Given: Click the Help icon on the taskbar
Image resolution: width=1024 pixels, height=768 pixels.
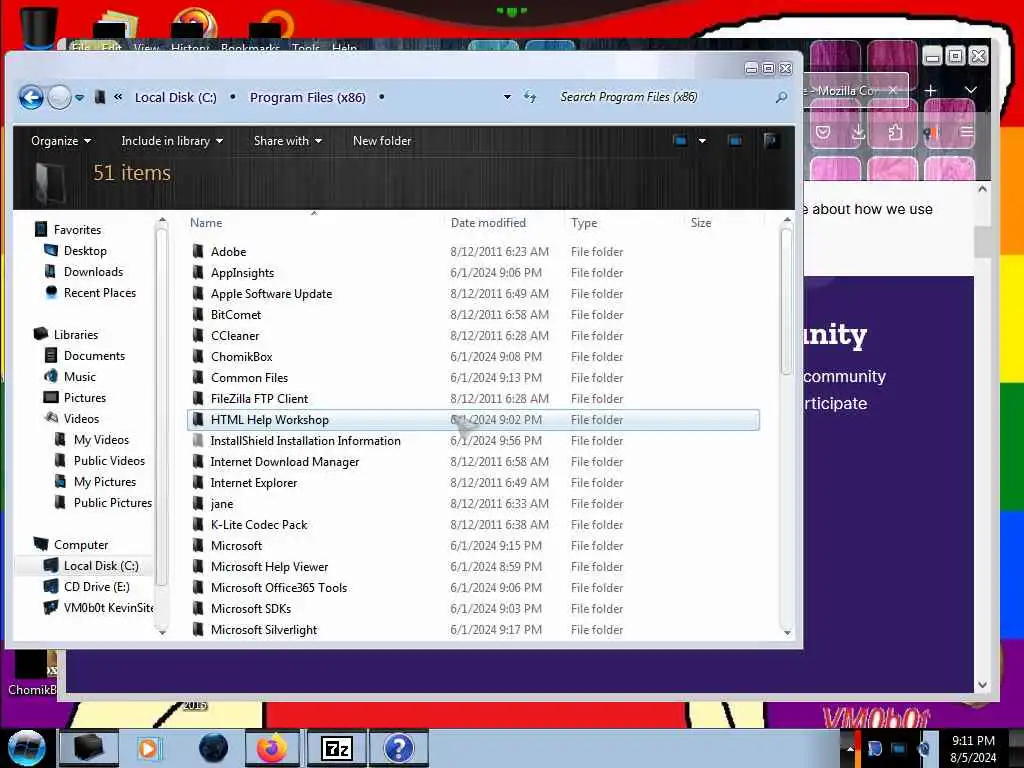Looking at the screenshot, I should pos(399,748).
